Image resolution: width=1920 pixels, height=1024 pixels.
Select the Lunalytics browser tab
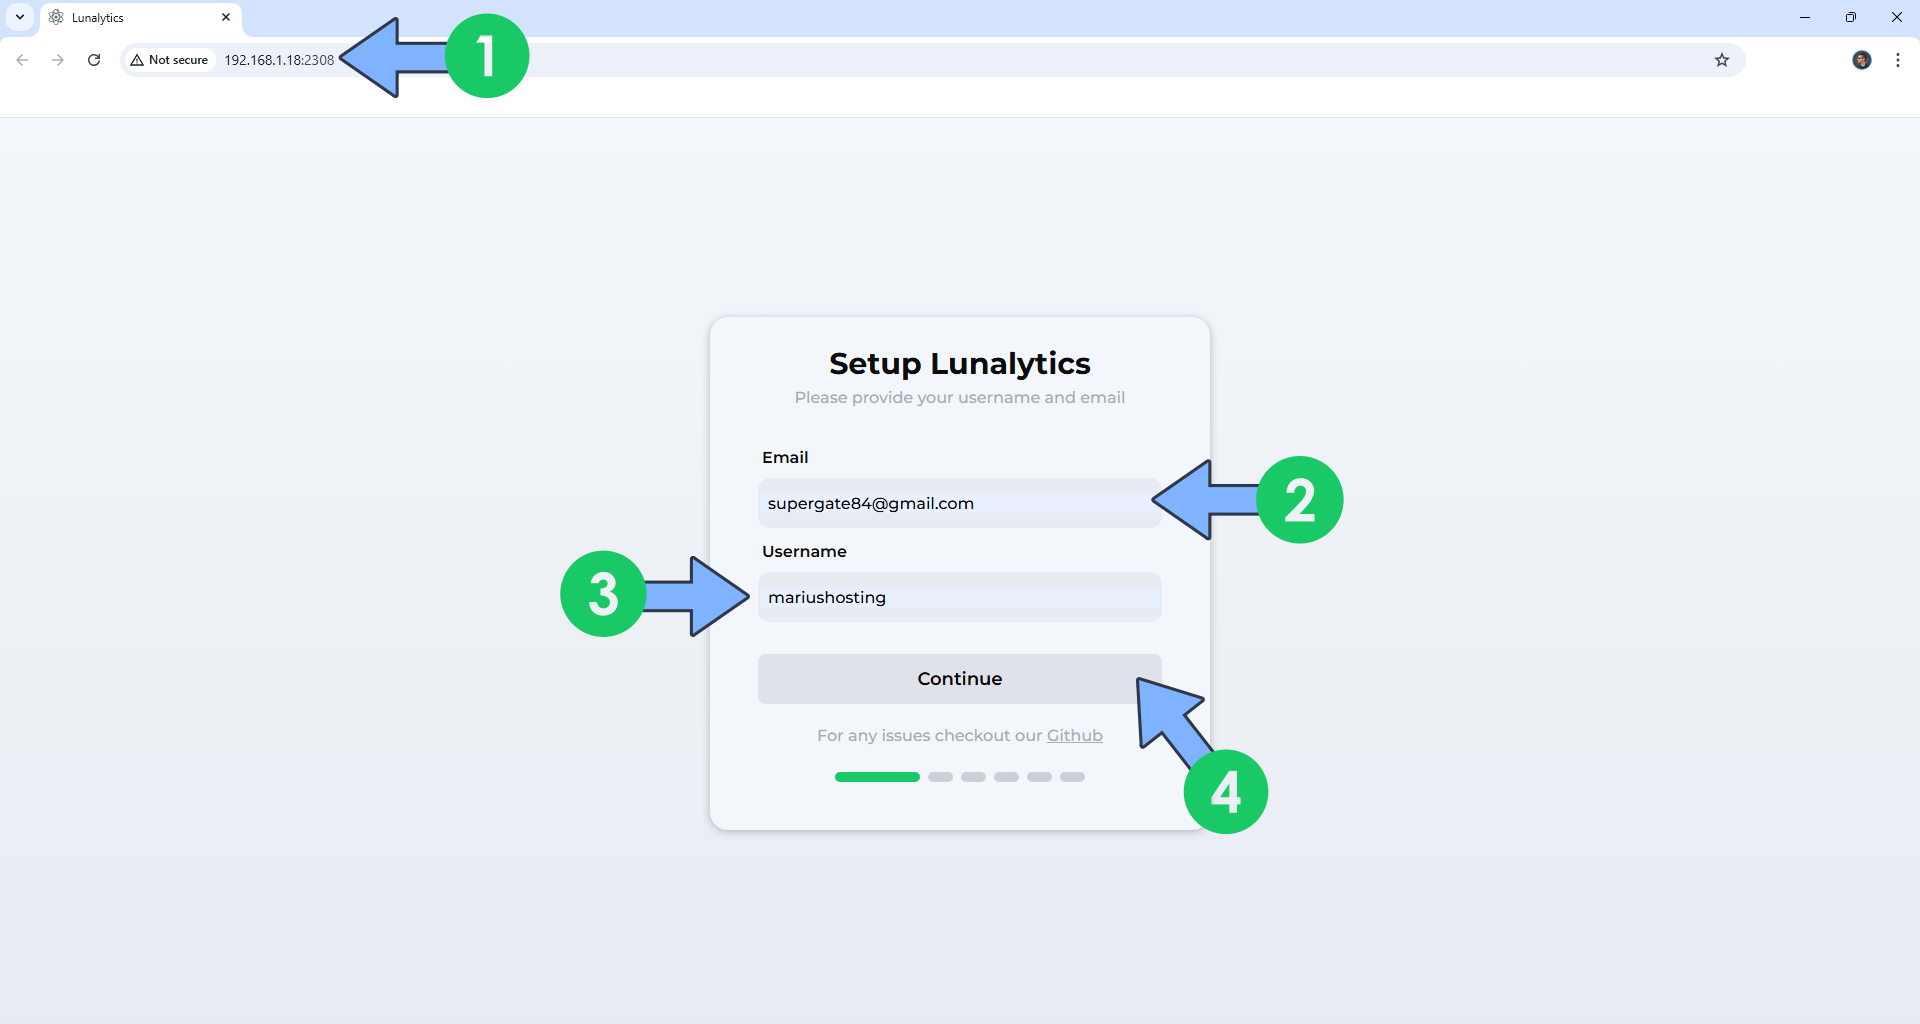tap(140, 18)
